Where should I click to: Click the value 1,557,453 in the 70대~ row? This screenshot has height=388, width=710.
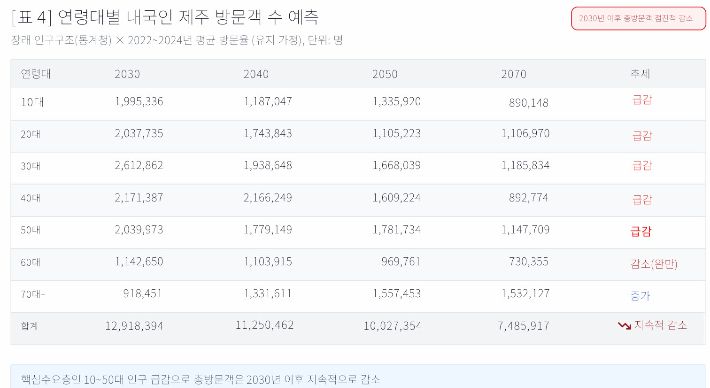pos(397,293)
